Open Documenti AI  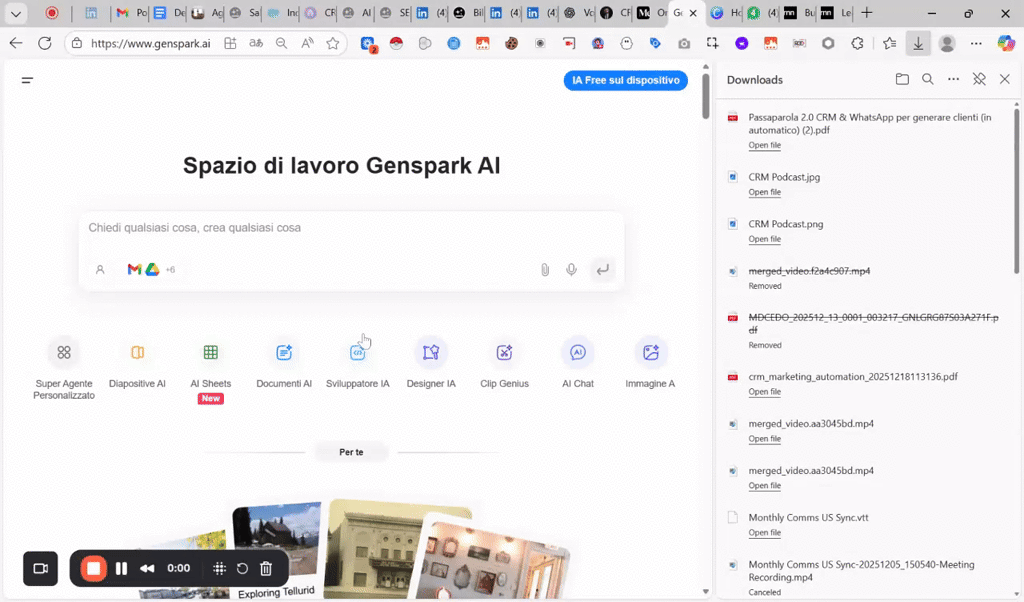point(284,364)
